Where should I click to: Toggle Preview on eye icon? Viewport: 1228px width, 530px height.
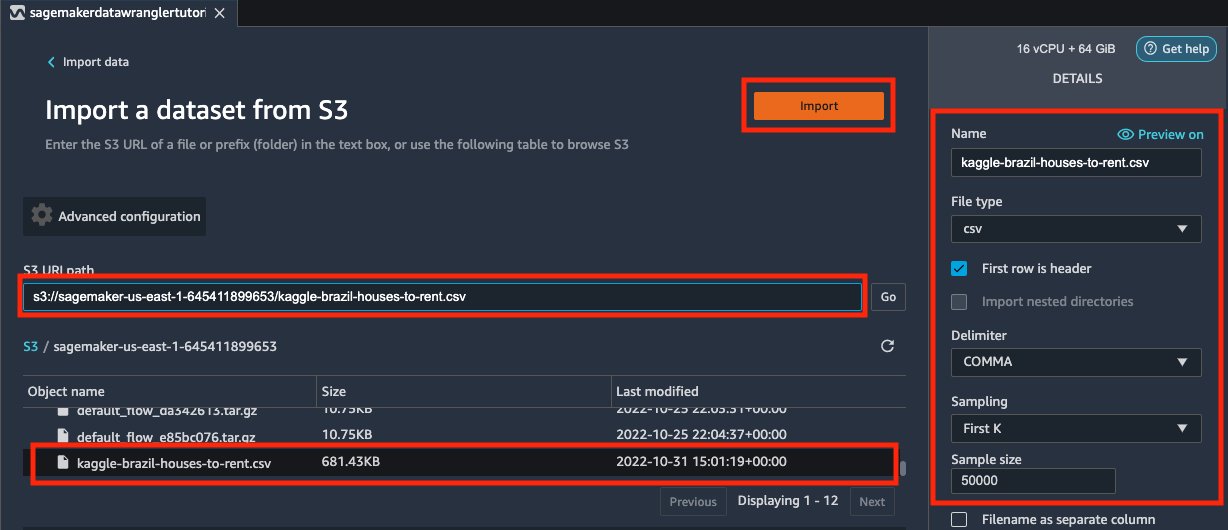pos(1125,134)
